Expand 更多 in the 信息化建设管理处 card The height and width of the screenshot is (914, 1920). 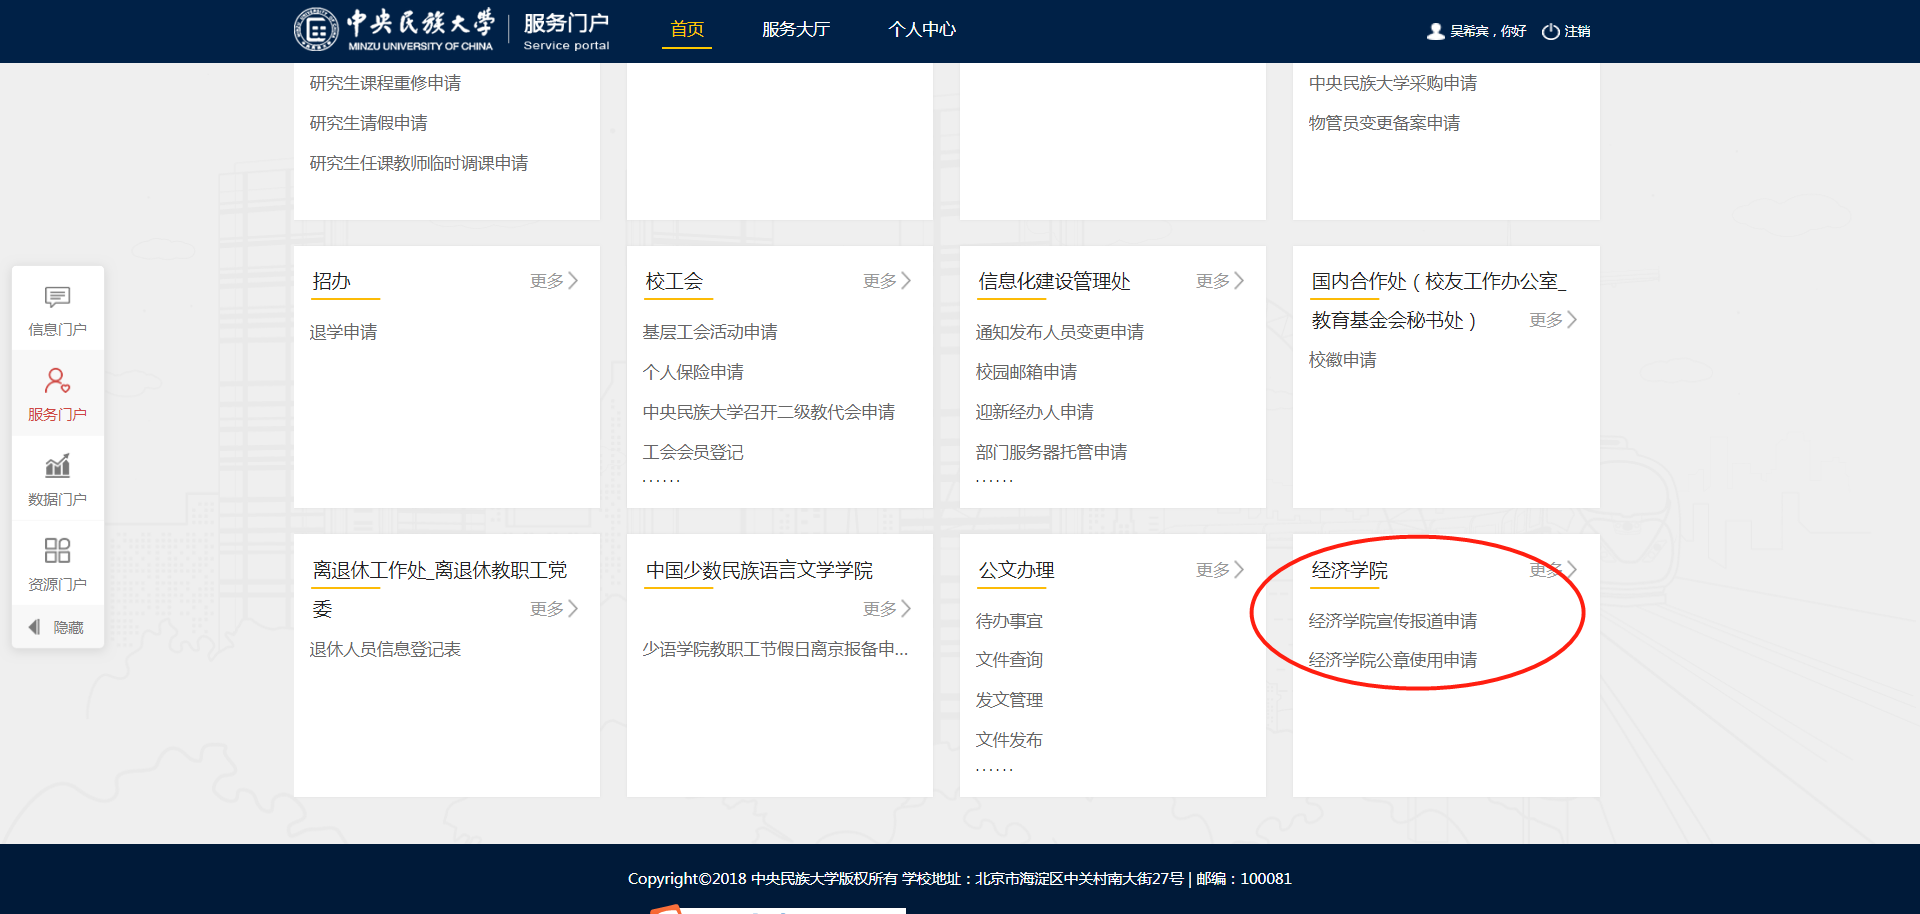click(1220, 281)
